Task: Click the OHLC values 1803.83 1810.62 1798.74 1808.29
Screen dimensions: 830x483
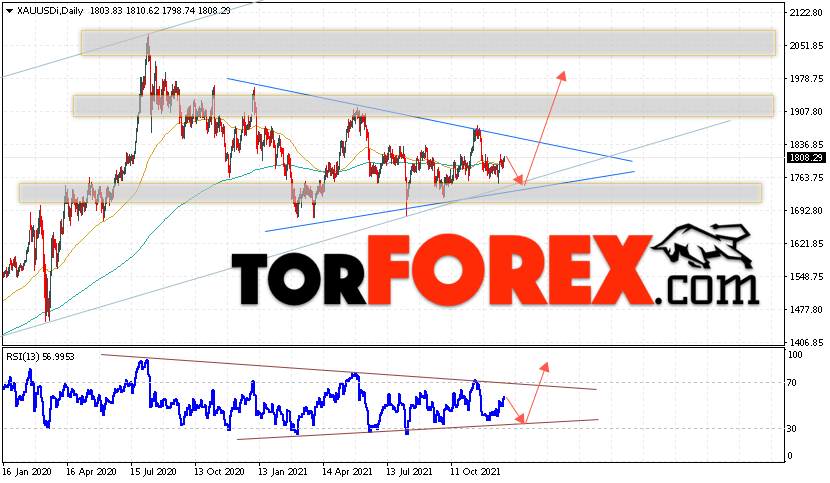Action: coord(160,11)
